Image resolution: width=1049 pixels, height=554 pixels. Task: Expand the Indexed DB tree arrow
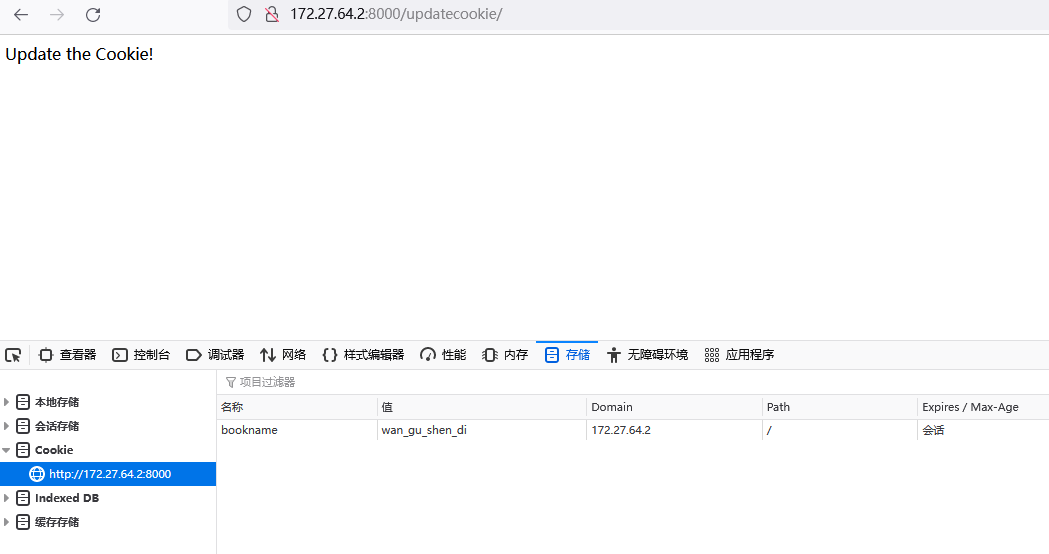(6, 498)
